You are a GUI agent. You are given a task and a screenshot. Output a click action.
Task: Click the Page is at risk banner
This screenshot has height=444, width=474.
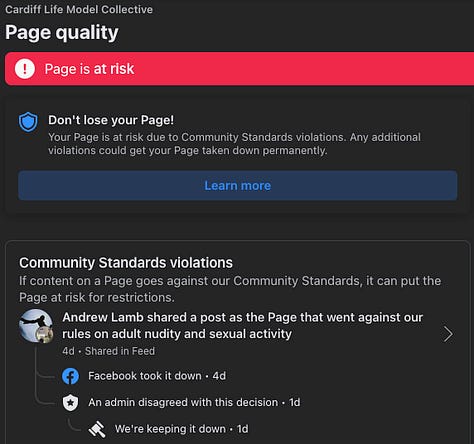(x=239, y=69)
